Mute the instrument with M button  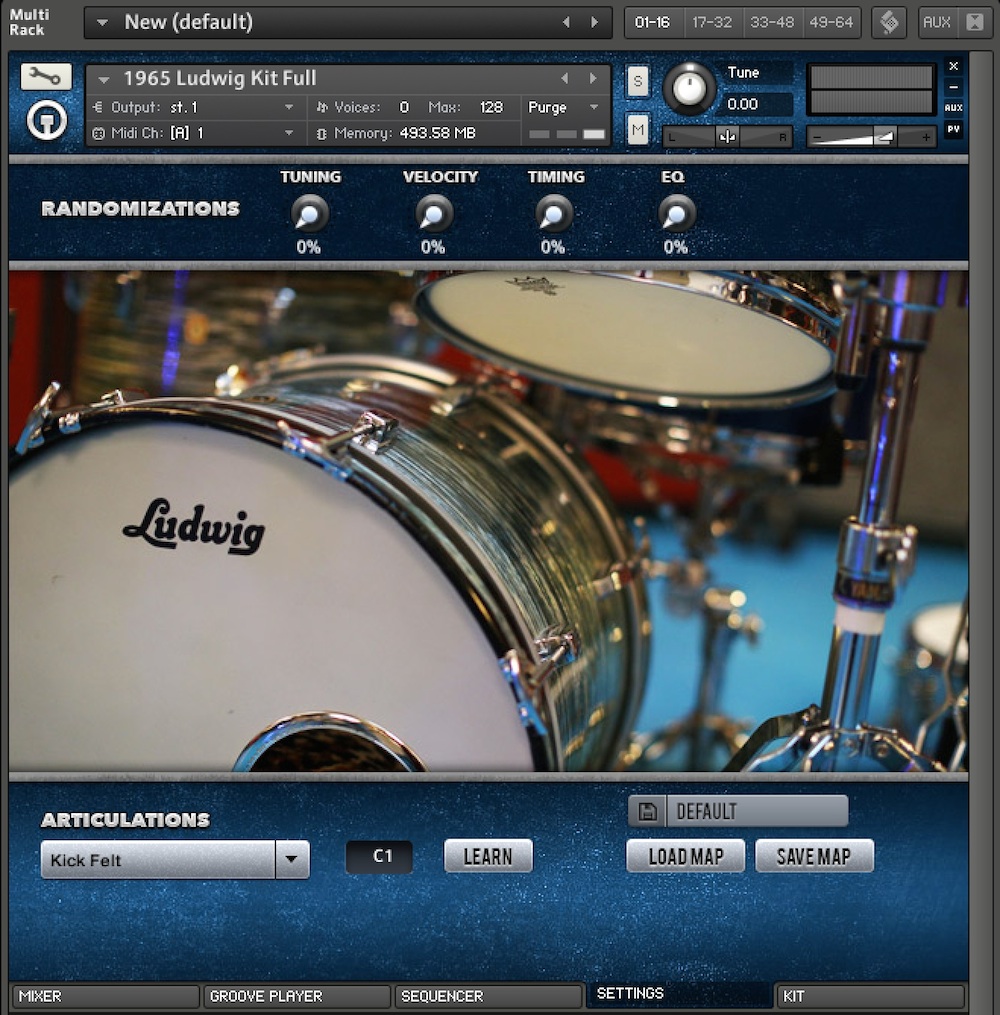(637, 129)
